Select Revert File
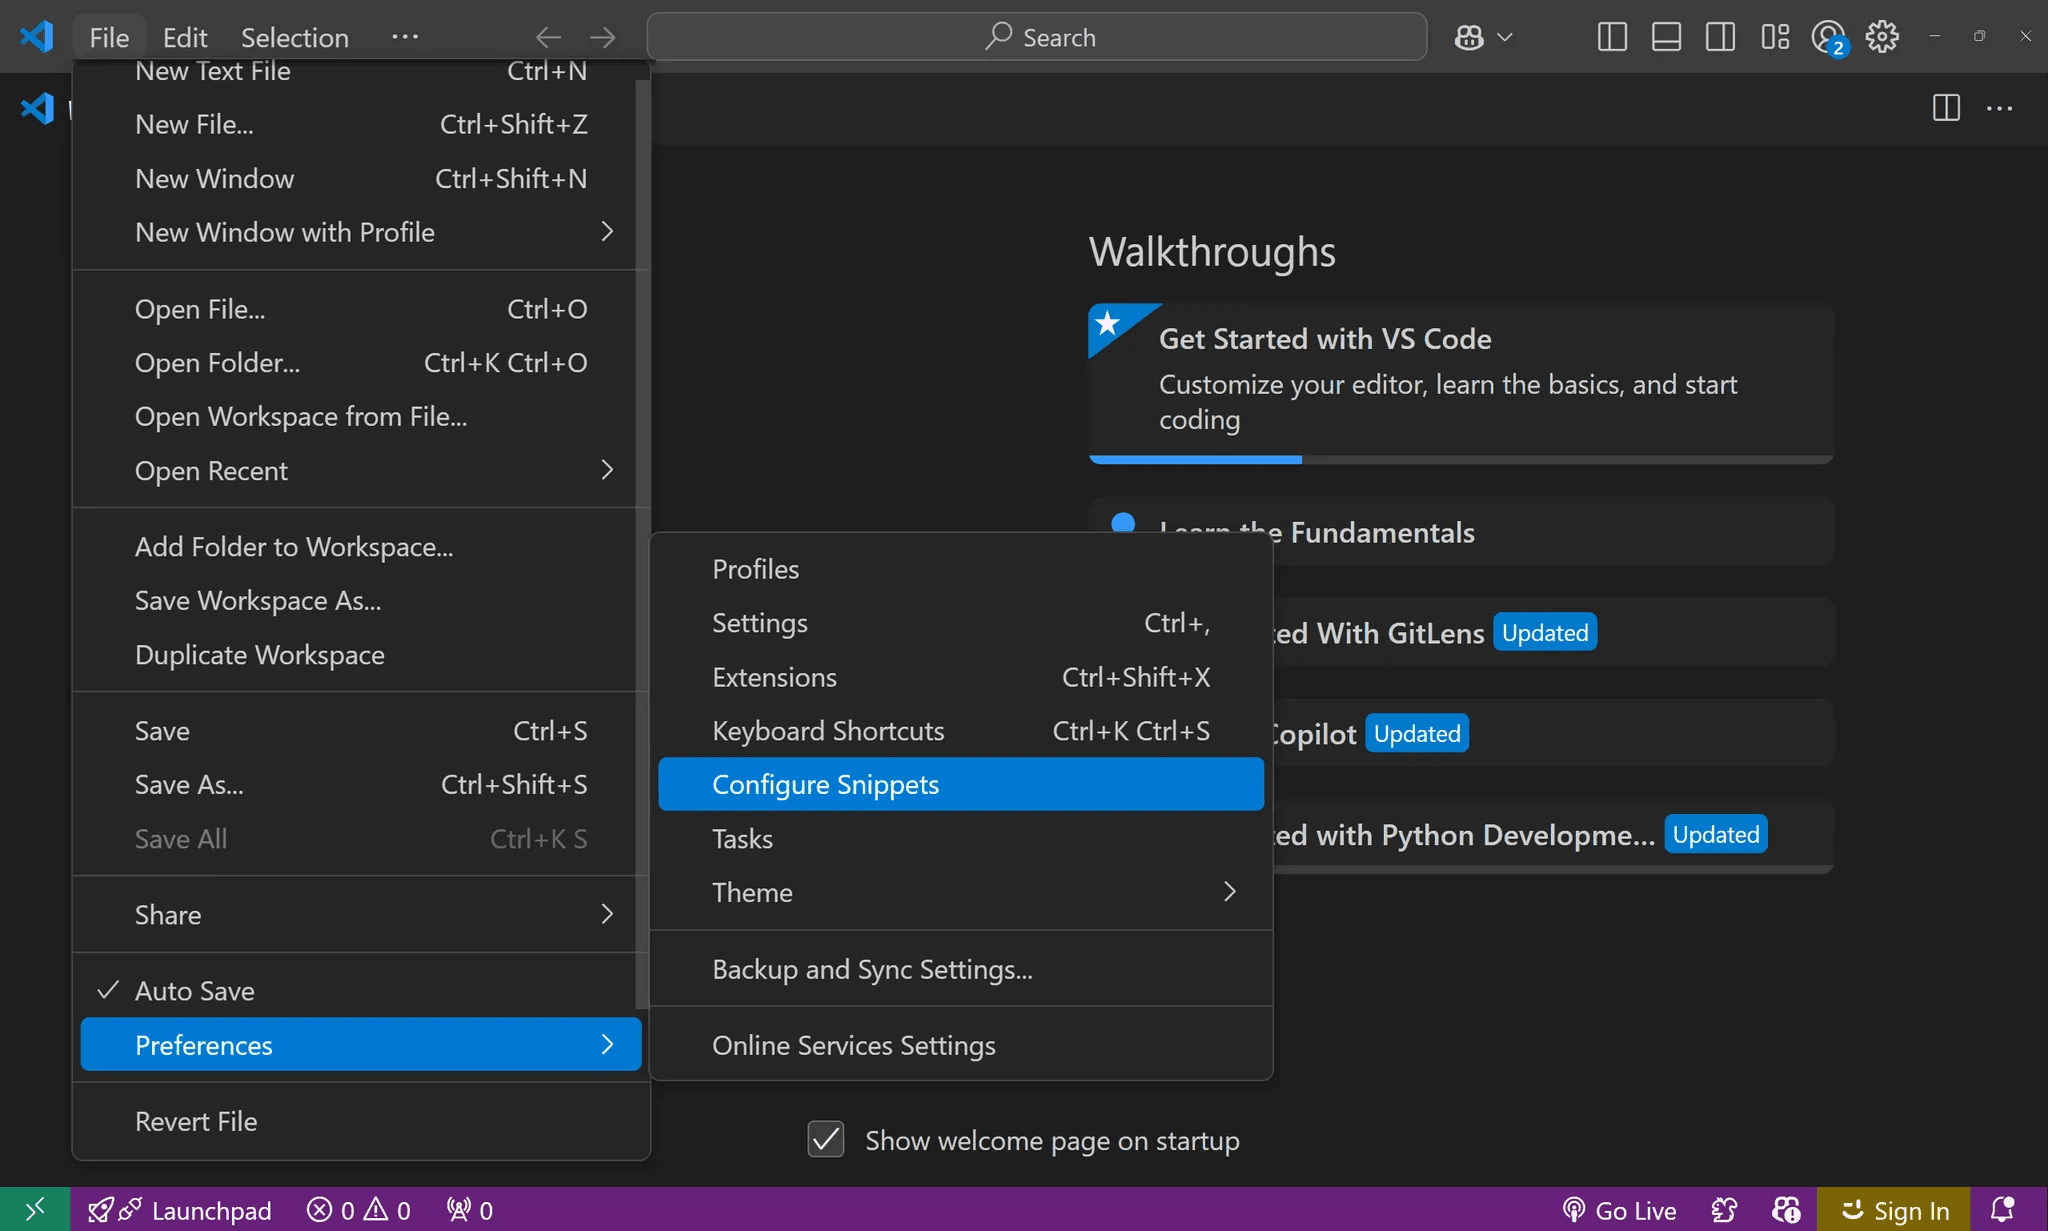This screenshot has height=1231, width=2048. coord(361,1120)
